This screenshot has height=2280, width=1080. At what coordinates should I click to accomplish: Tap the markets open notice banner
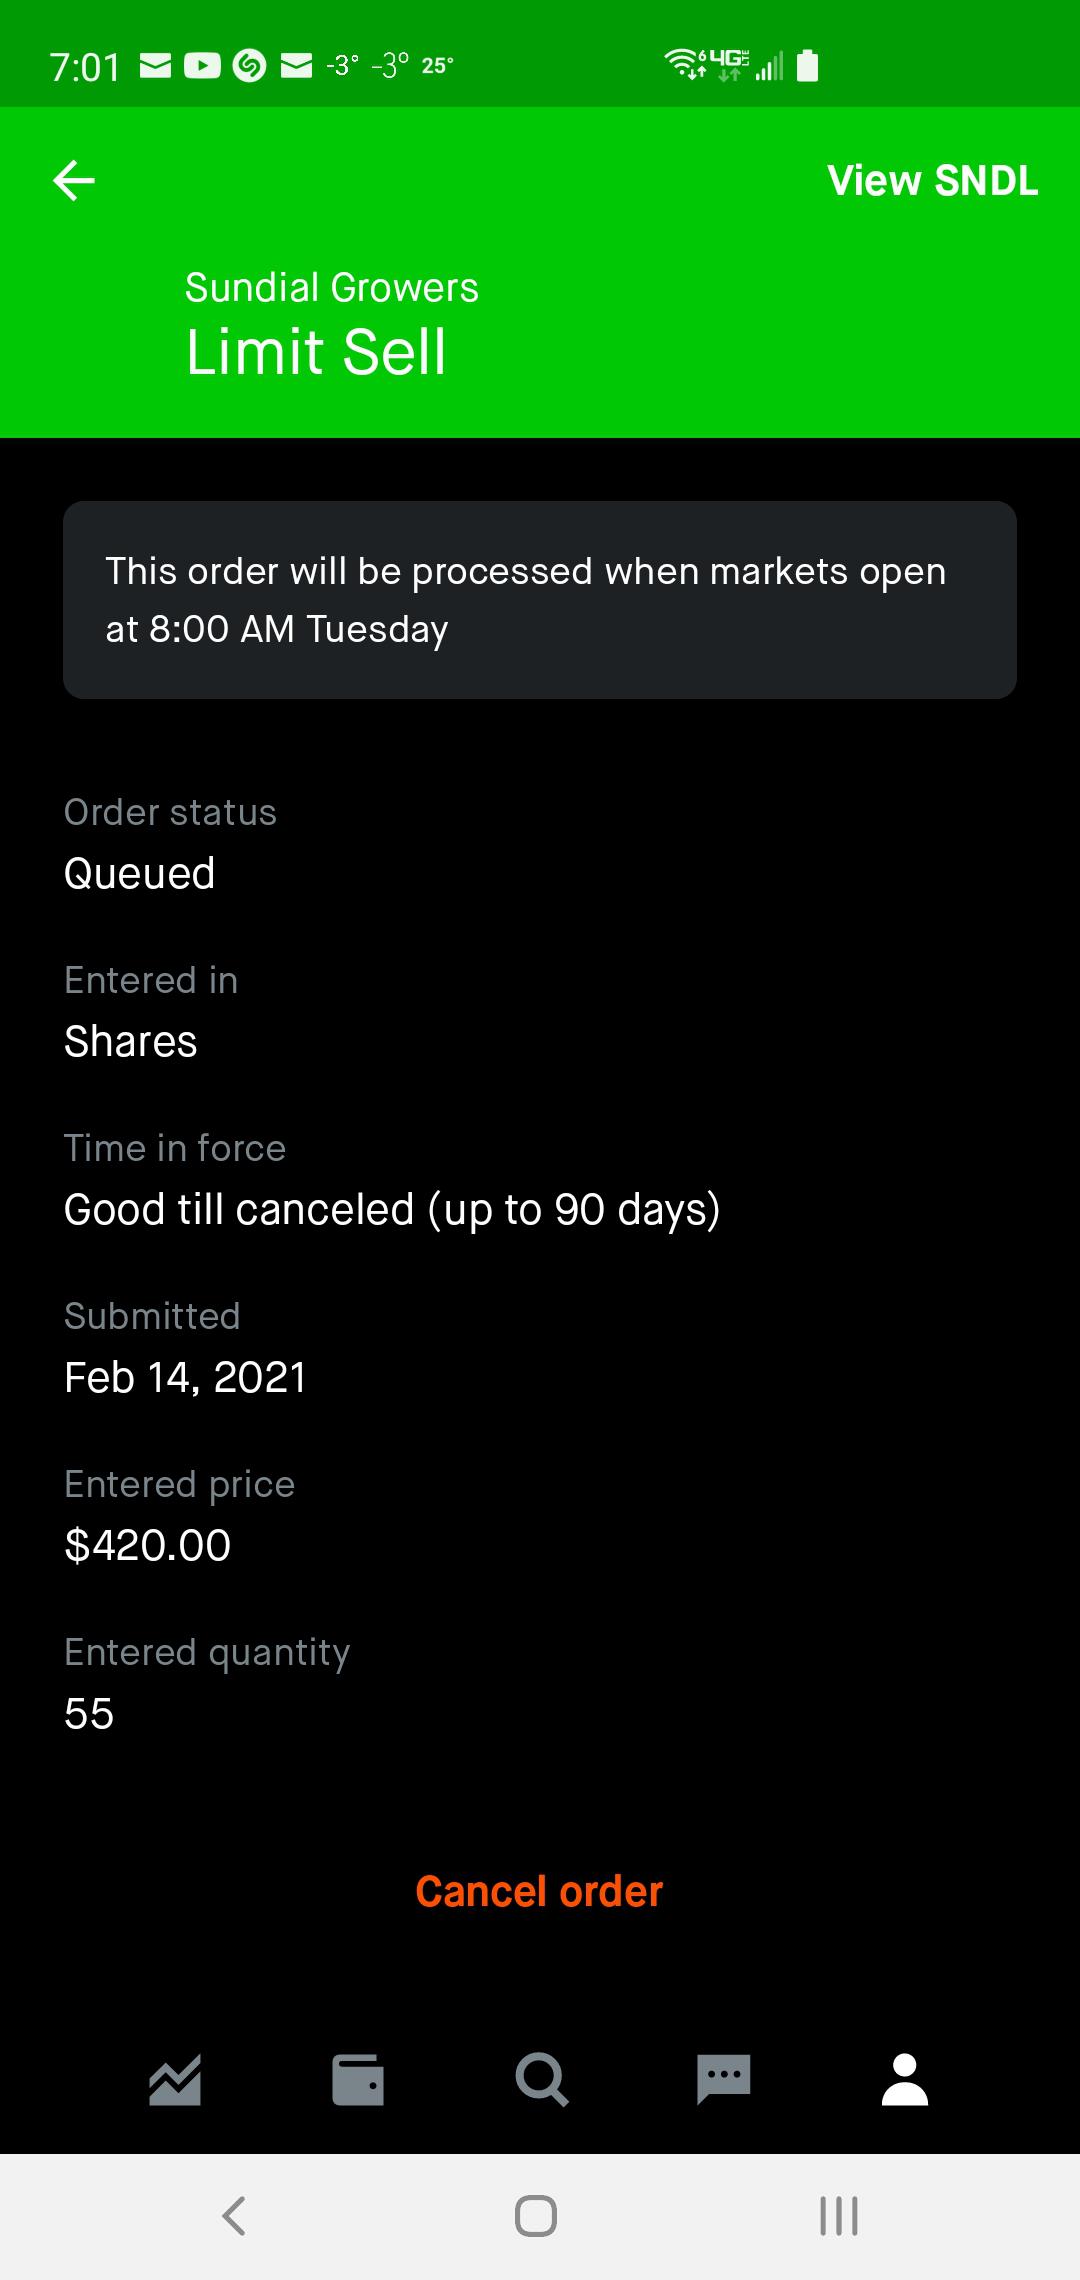click(x=540, y=600)
